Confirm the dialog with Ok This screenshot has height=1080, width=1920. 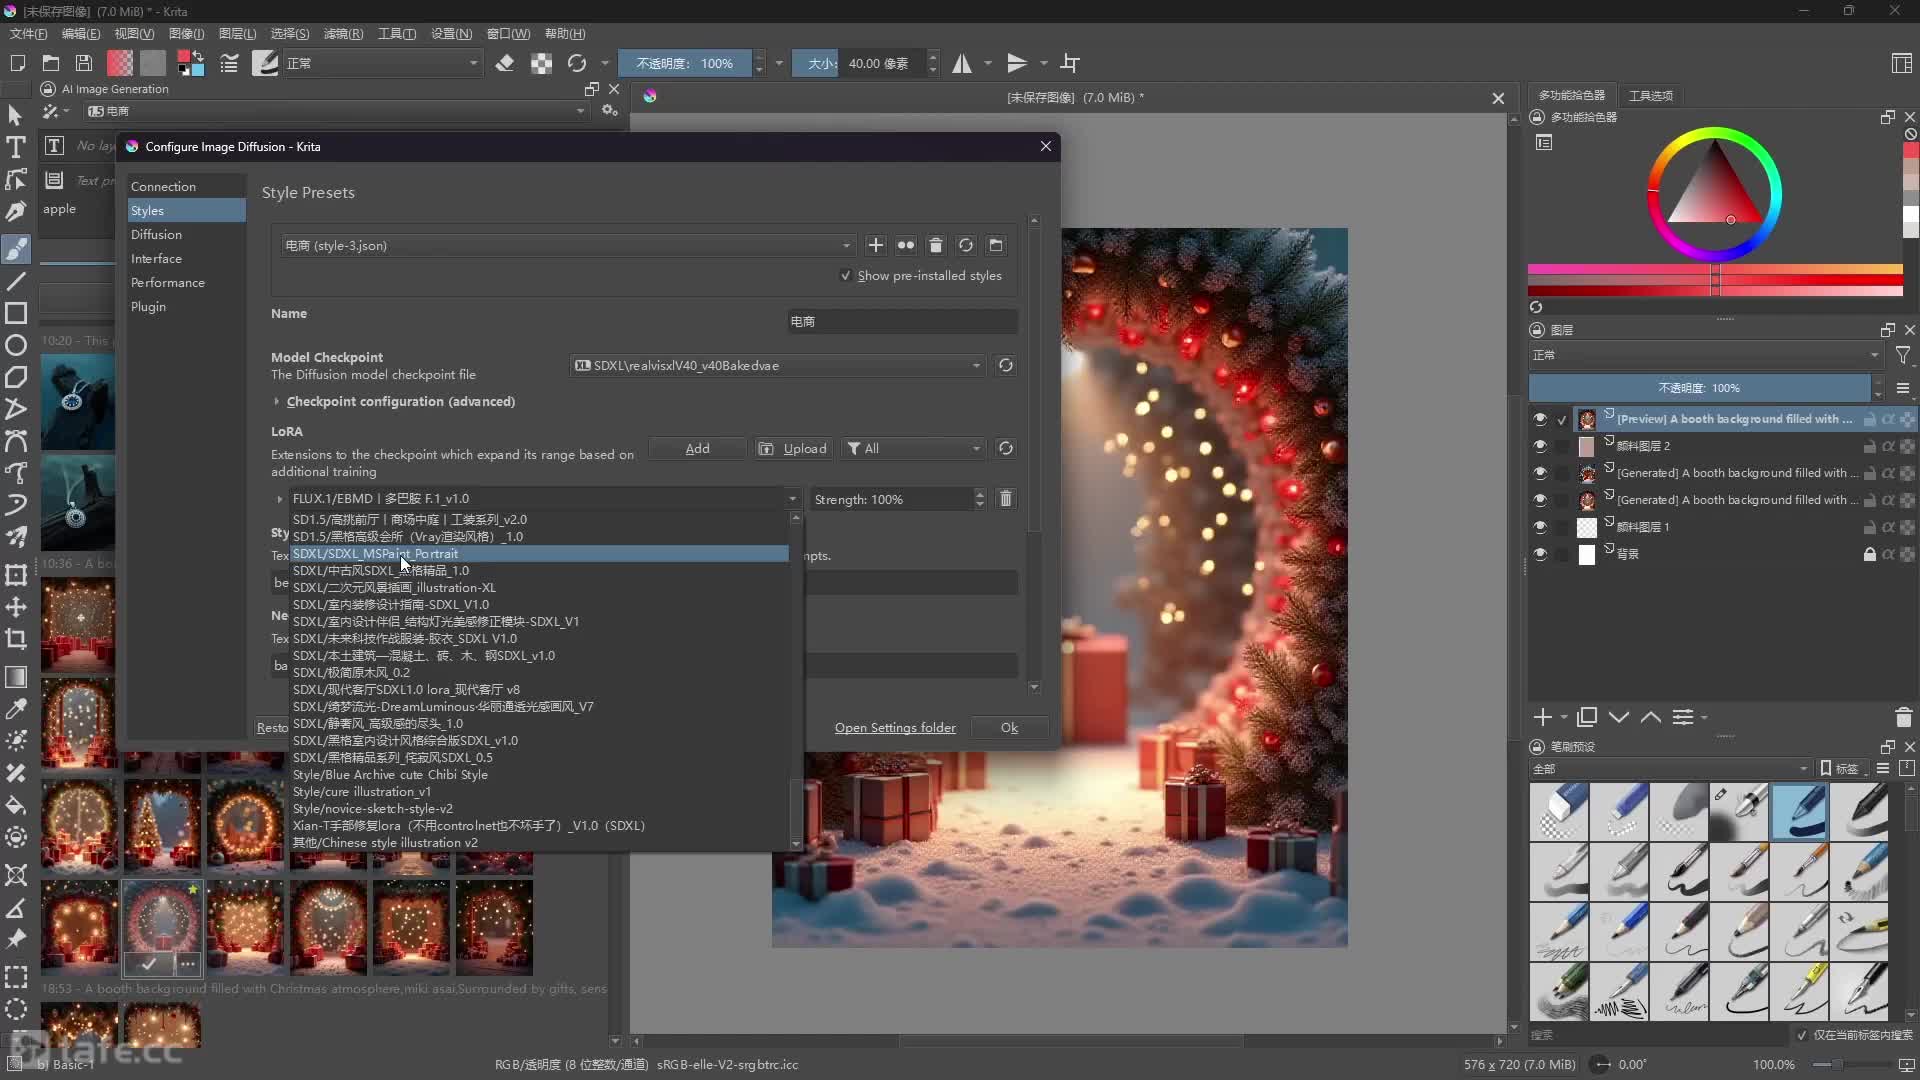coord(1009,727)
